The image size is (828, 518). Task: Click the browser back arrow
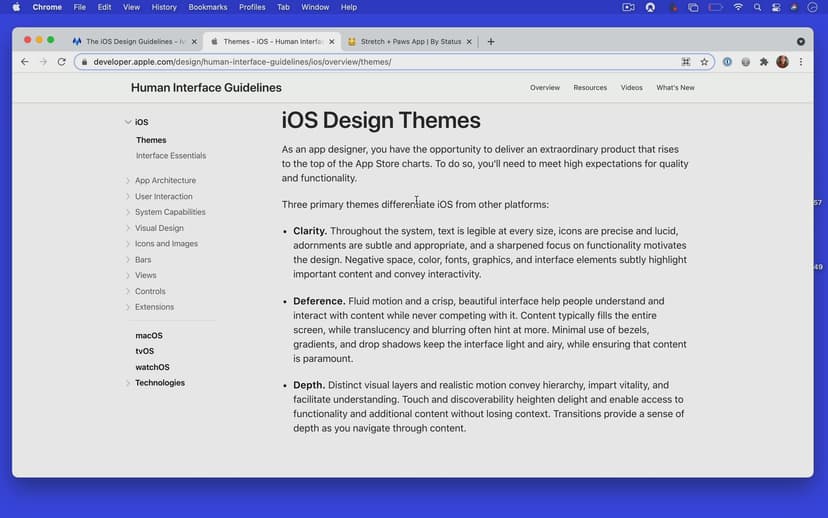click(x=24, y=62)
